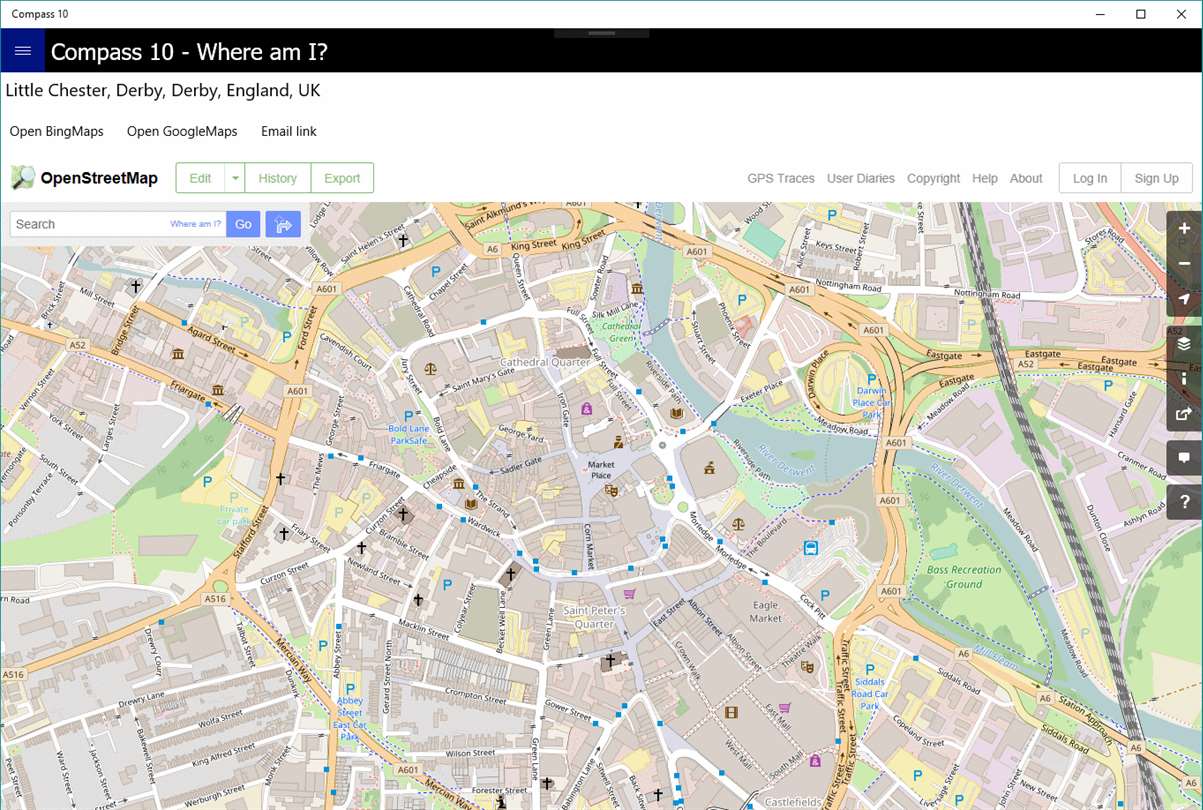Click the 'Cathedral Quarter' map label
Viewport: 1203px width, 810px height.
[545, 361]
